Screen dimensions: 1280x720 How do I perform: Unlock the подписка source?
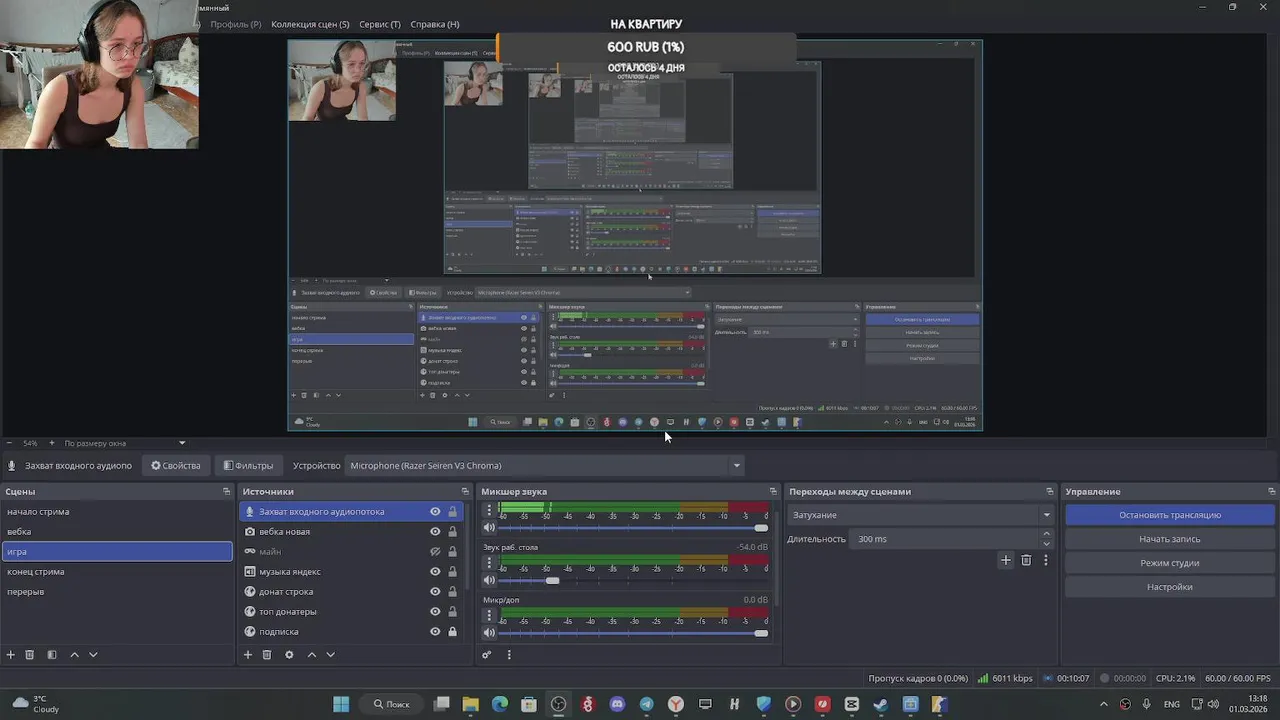click(x=452, y=632)
